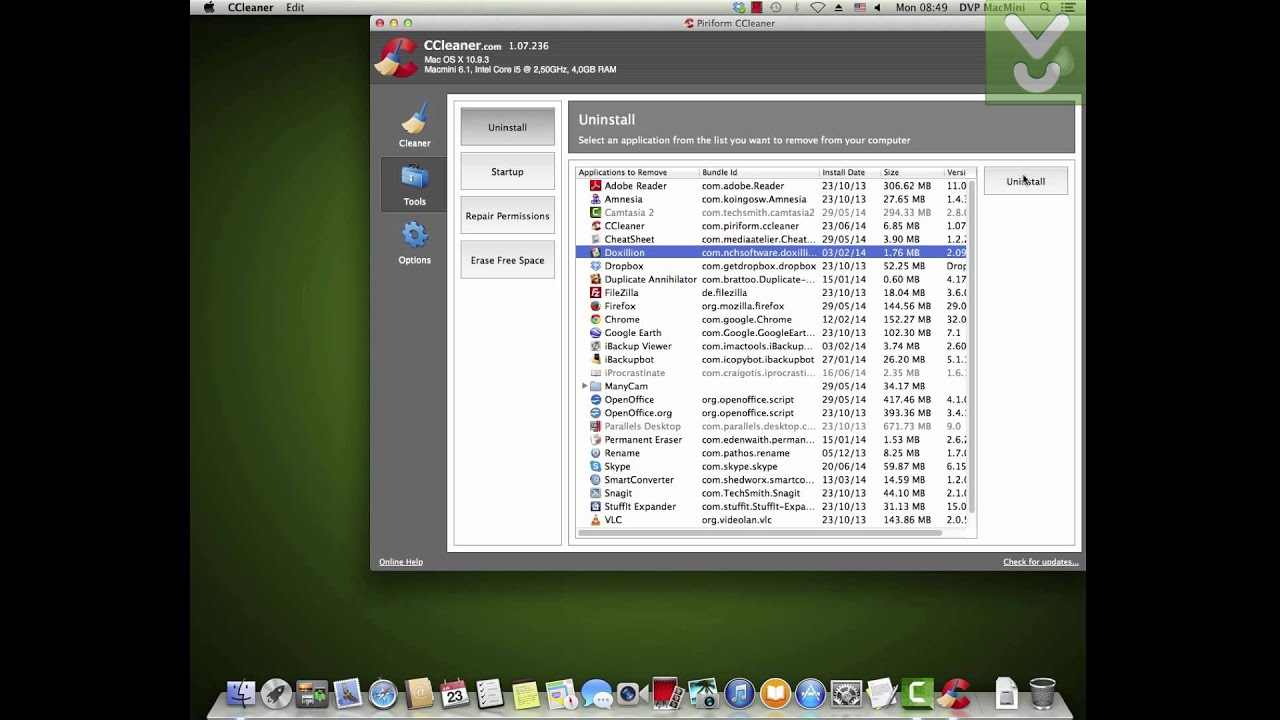This screenshot has width=1280, height=720.
Task: Open the Cleaner section in sidebar
Action: pos(415,127)
